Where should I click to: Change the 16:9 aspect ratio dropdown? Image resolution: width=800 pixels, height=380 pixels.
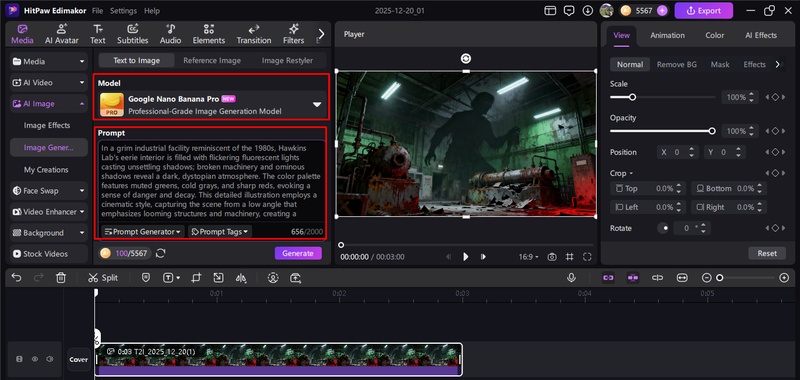(529, 257)
